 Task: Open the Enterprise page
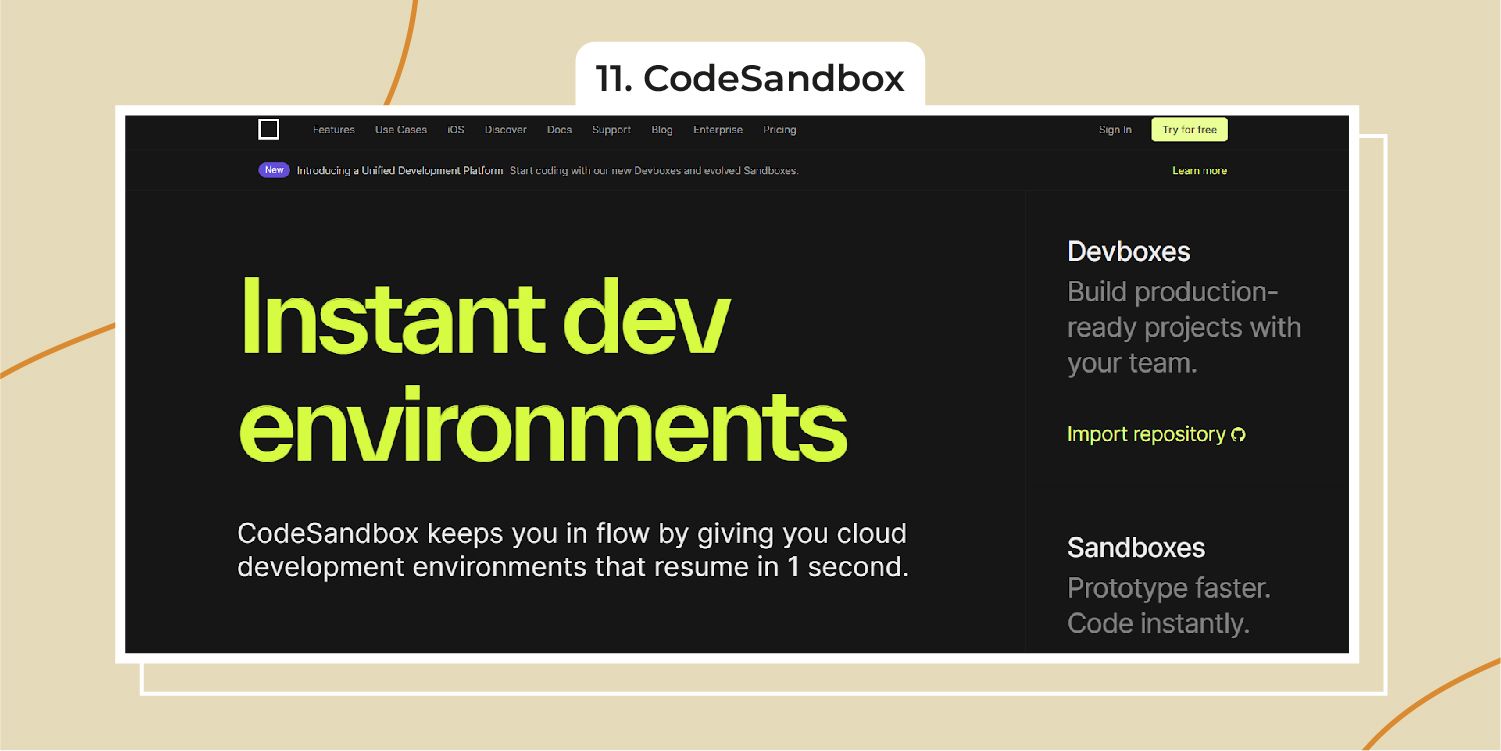[x=718, y=130]
